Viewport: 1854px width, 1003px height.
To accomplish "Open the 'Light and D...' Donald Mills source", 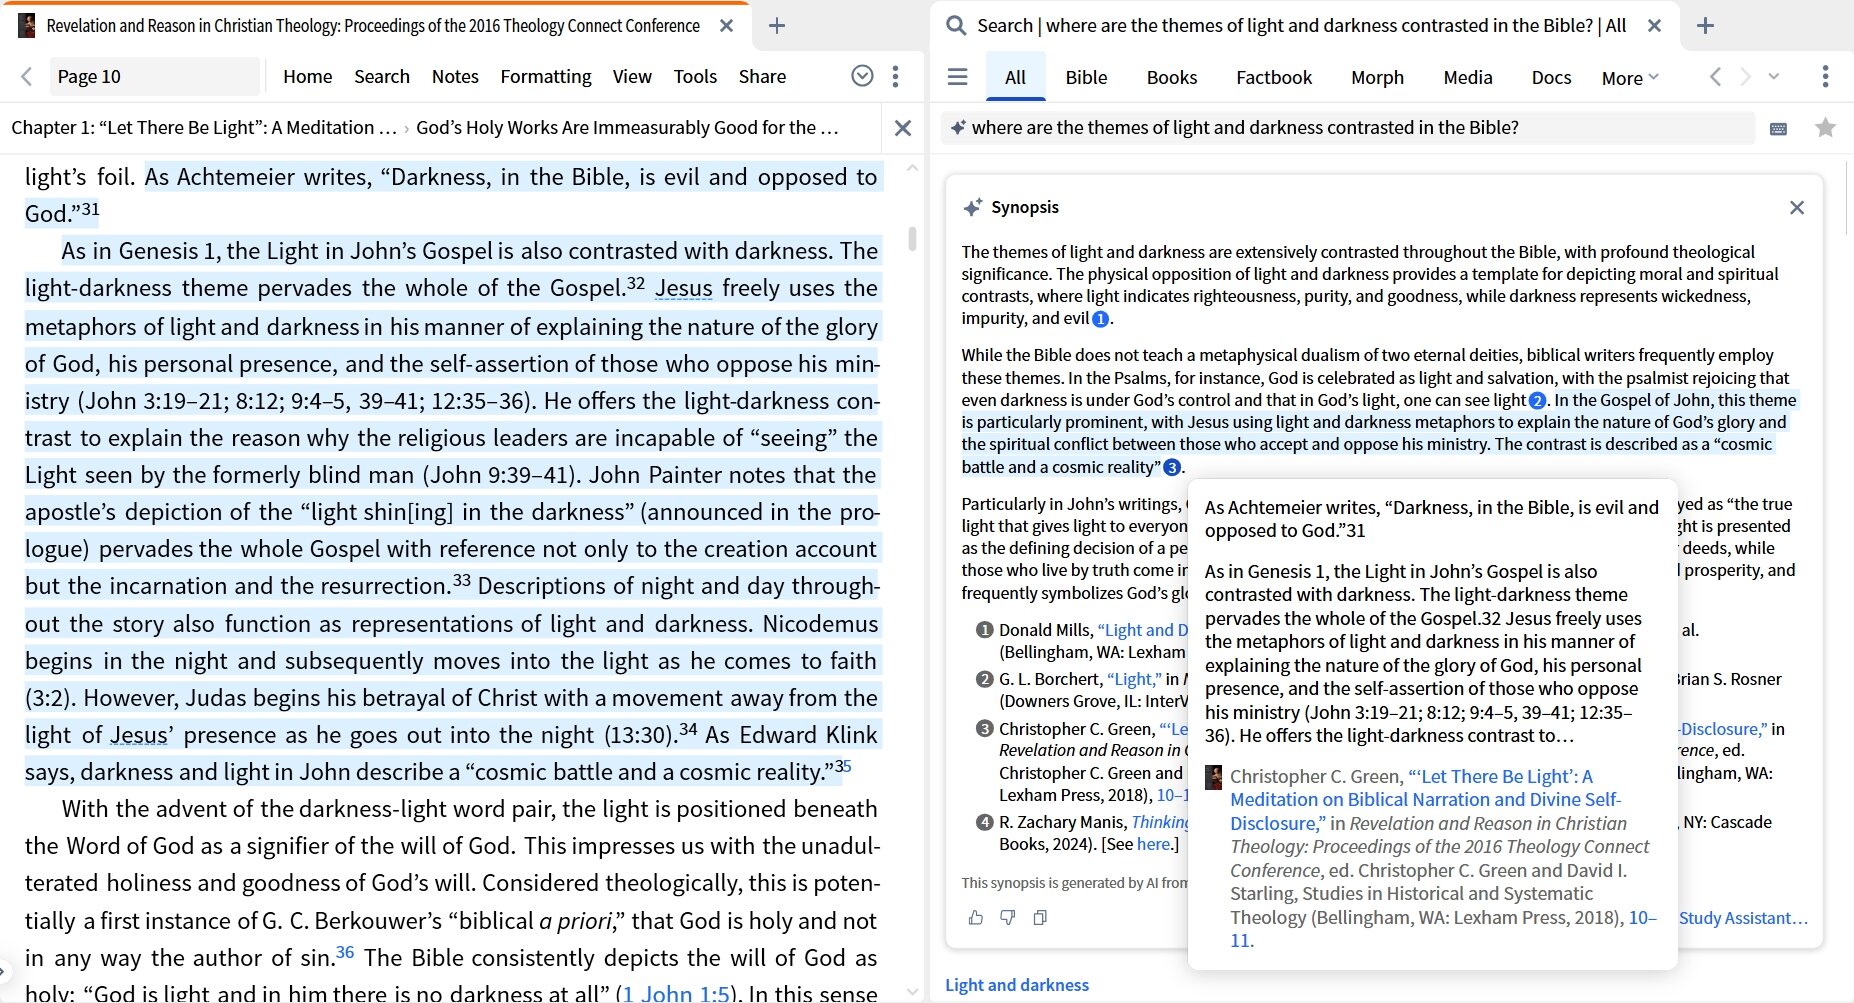I will (1142, 630).
